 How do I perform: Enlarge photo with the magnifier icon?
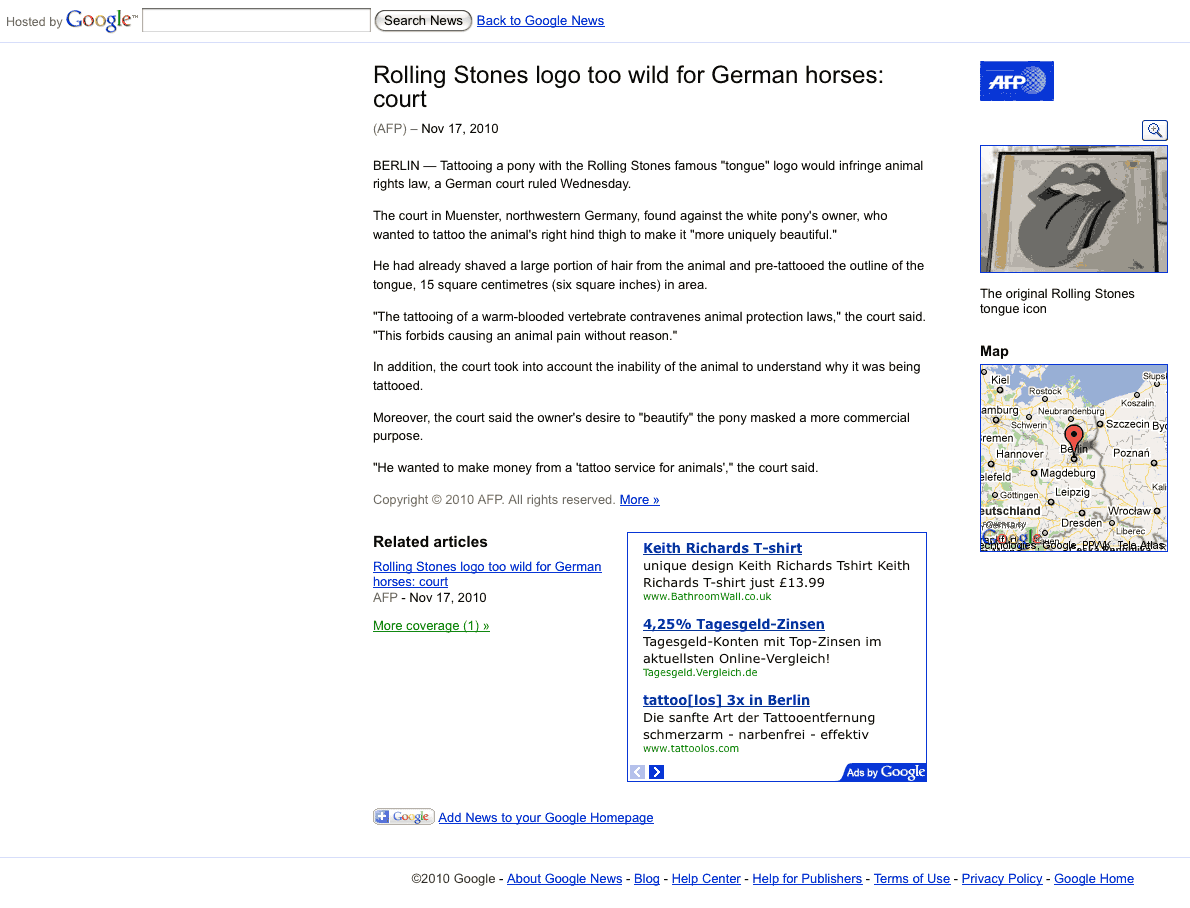[1154, 130]
